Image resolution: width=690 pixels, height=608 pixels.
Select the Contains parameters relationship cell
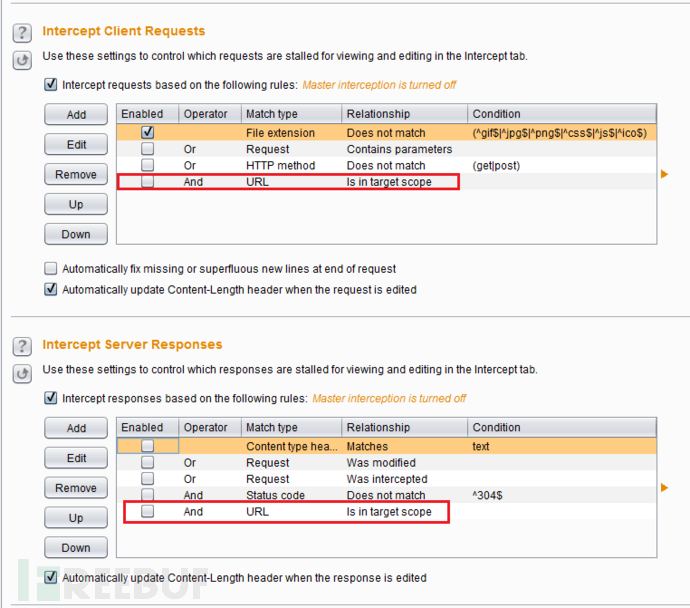tap(404, 149)
